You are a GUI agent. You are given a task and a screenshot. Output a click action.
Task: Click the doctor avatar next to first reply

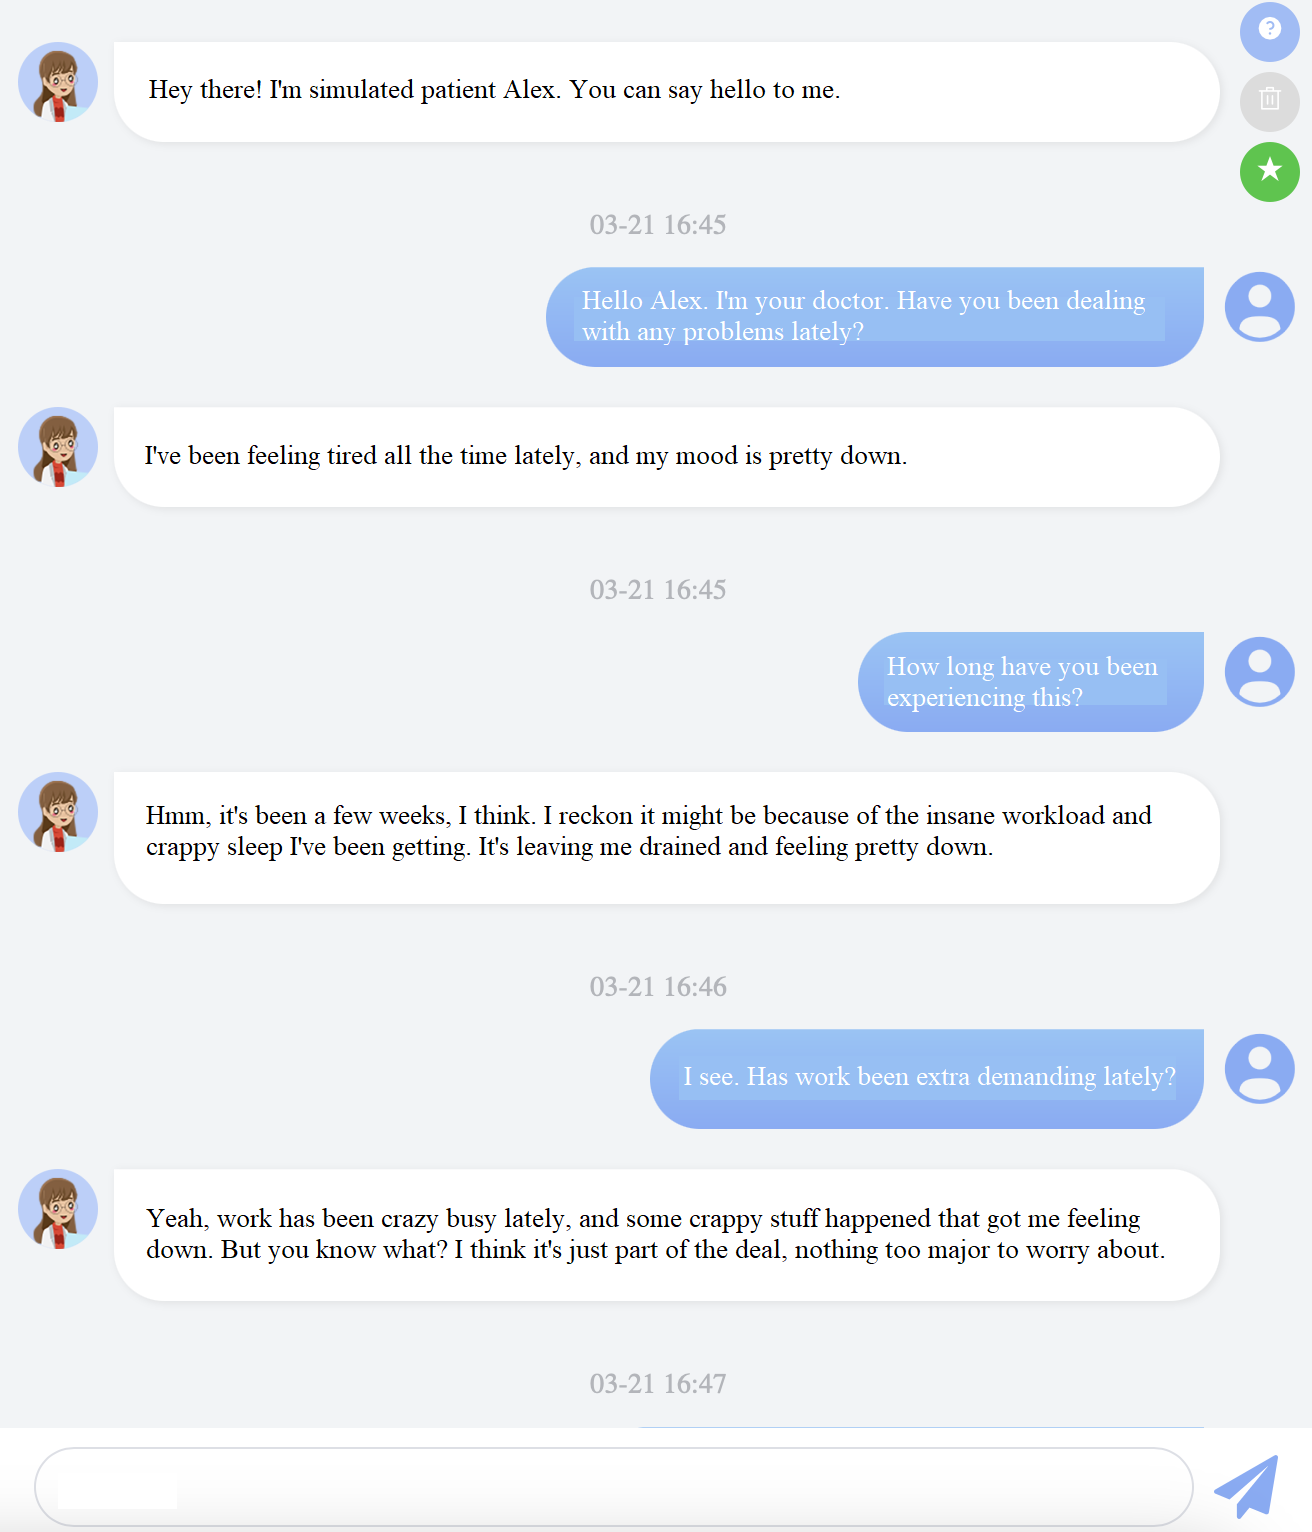pos(1259,307)
